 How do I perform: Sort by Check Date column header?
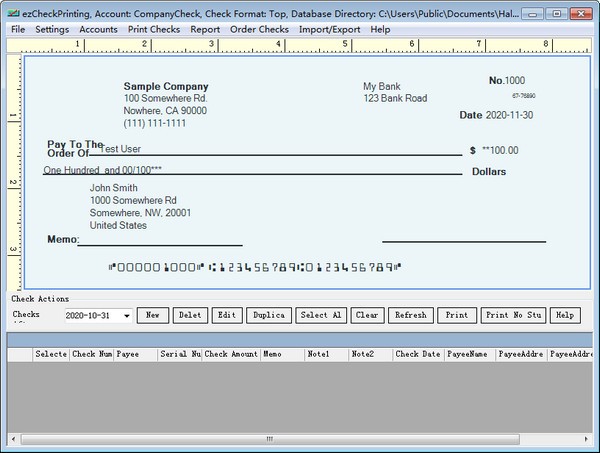tap(419, 354)
